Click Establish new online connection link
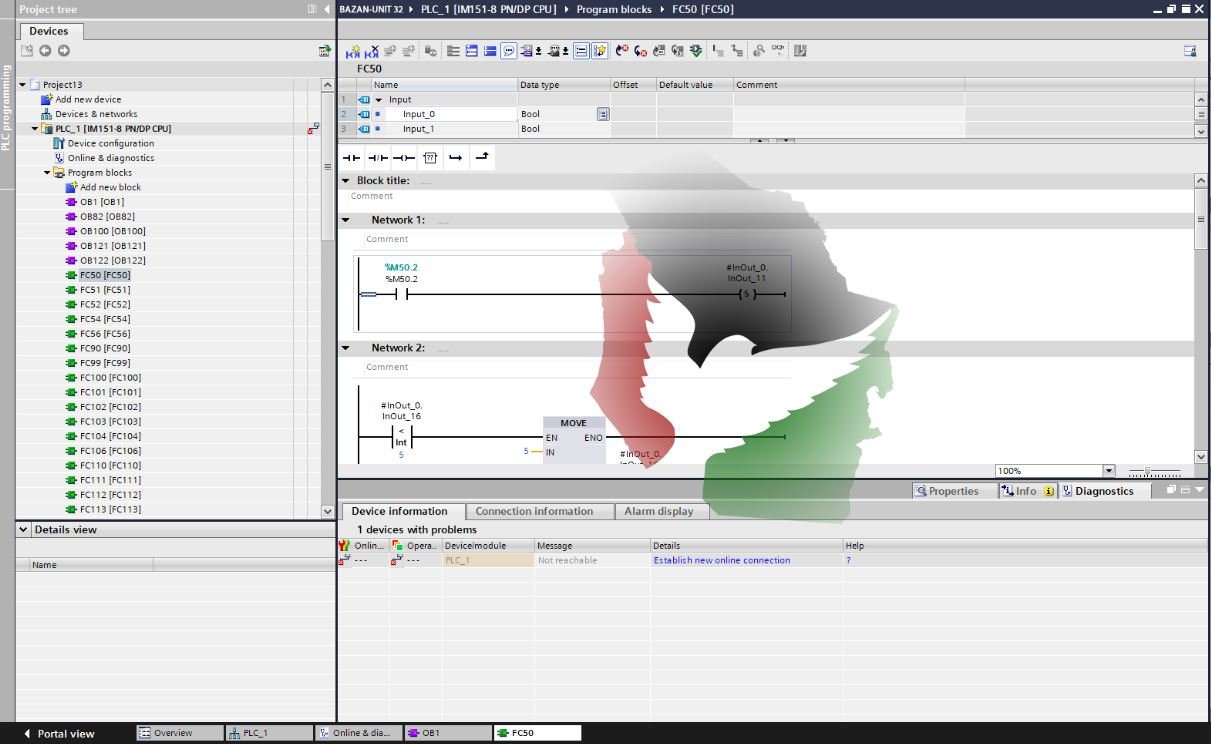 click(x=721, y=560)
